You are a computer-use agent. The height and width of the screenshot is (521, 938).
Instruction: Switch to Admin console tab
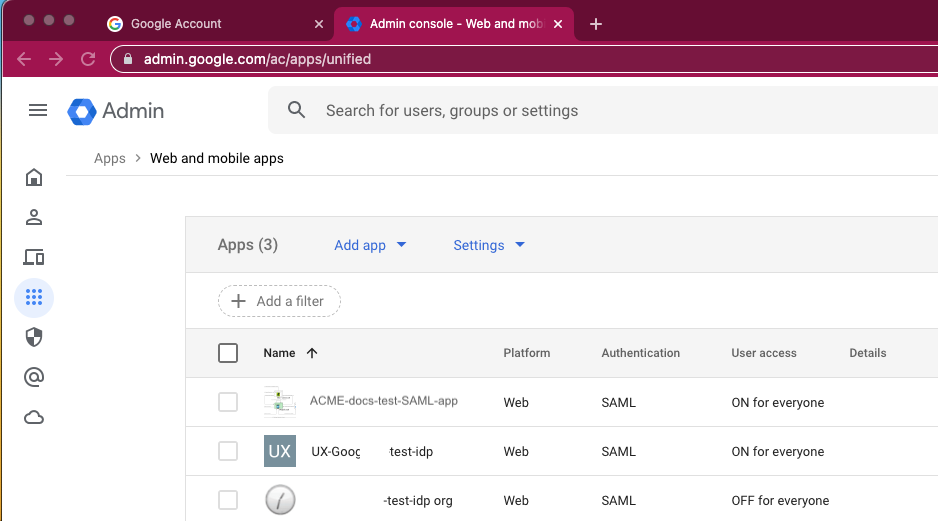(455, 24)
